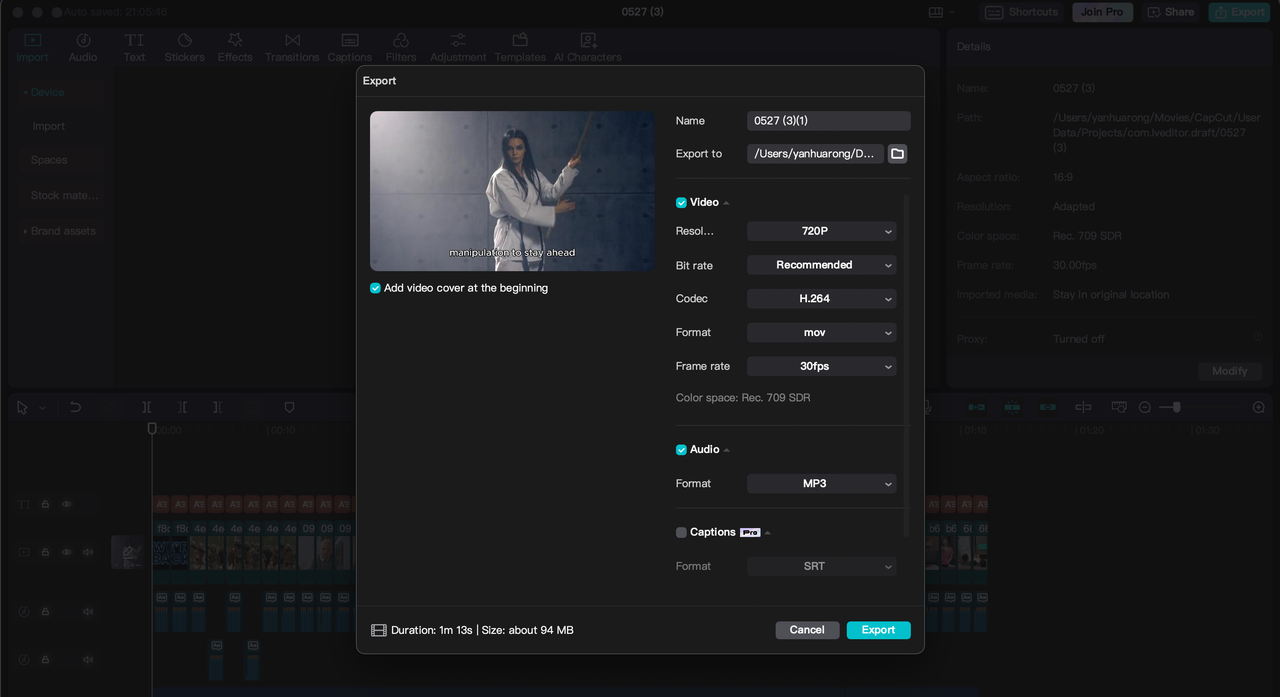Toggle the Video export checkbox
Screen dimensions: 1280x697
coord(681,202)
